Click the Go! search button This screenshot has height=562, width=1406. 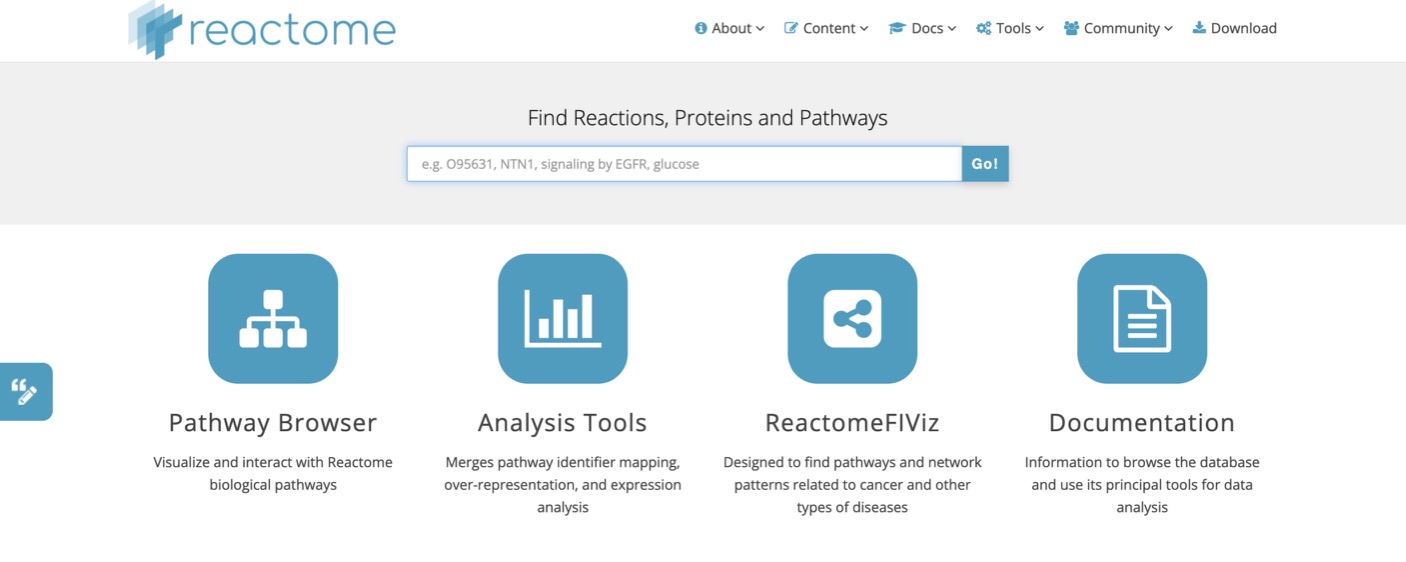(x=985, y=164)
